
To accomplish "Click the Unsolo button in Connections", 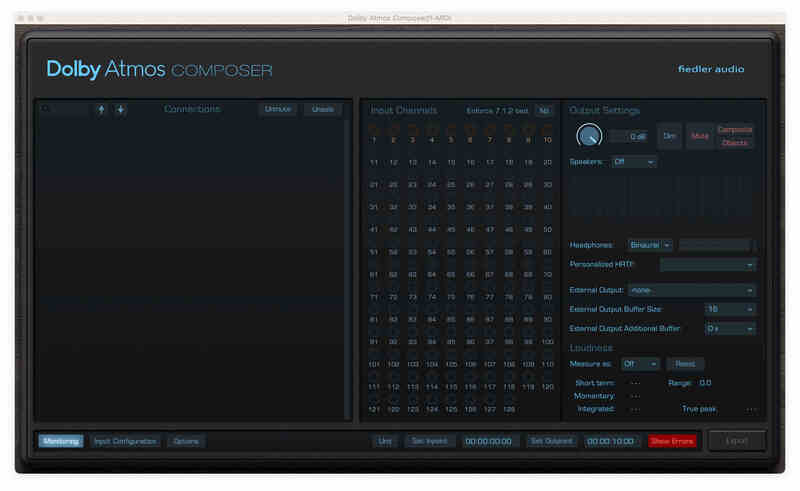I will pyautogui.click(x=322, y=109).
